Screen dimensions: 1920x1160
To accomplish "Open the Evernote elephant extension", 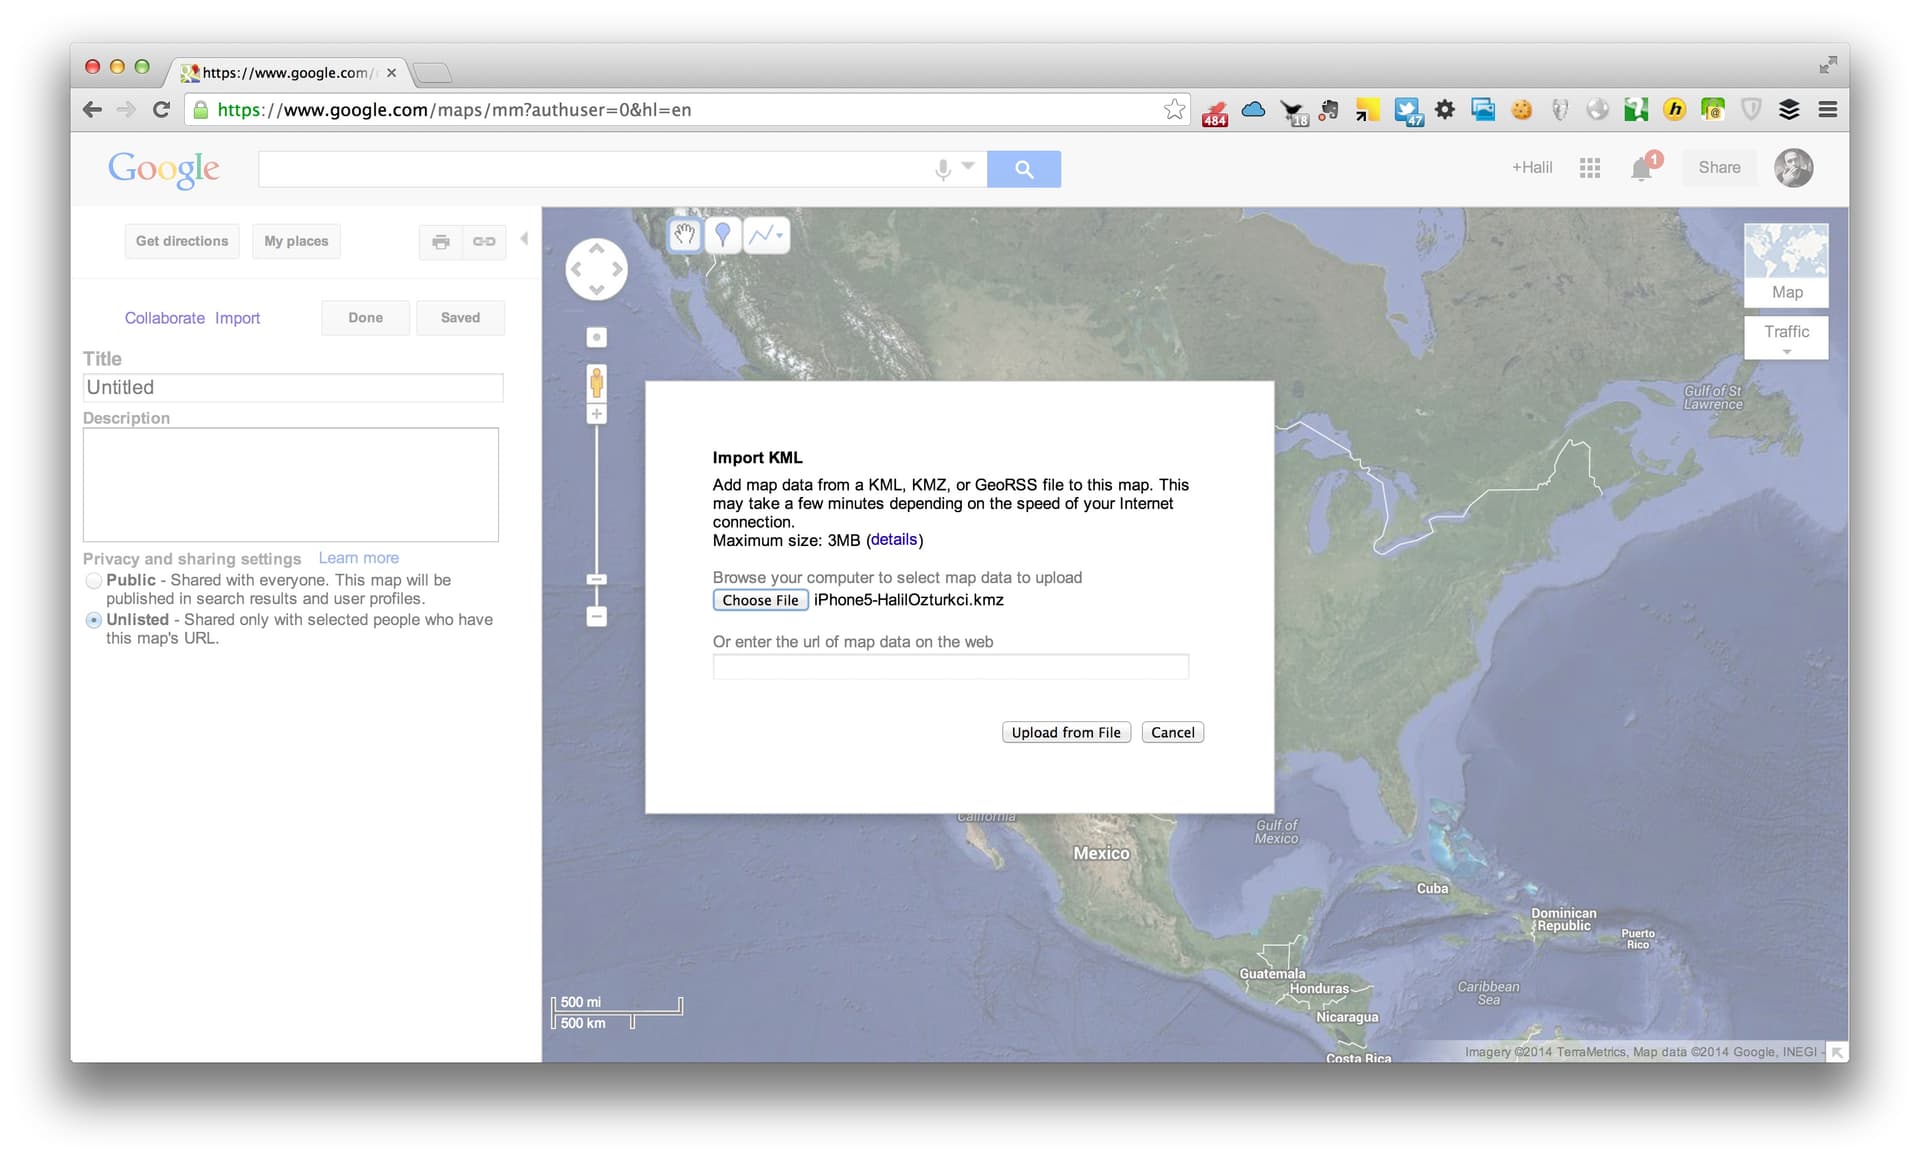I will pyautogui.click(x=1329, y=111).
